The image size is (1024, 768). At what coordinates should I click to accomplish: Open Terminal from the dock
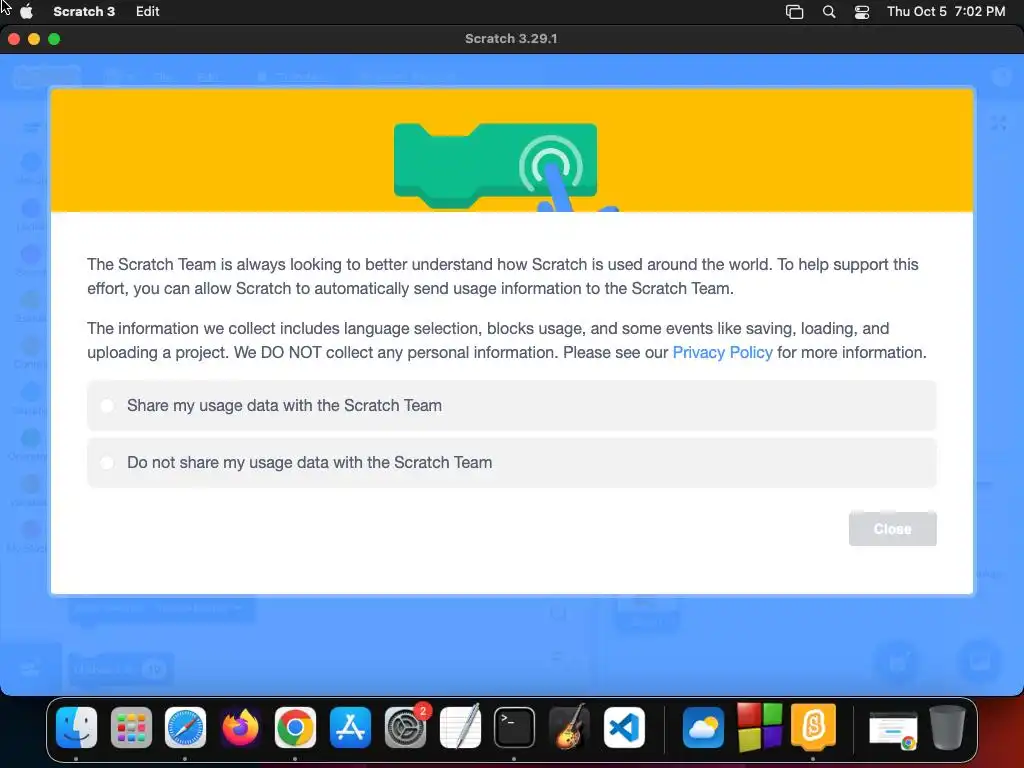pos(515,727)
